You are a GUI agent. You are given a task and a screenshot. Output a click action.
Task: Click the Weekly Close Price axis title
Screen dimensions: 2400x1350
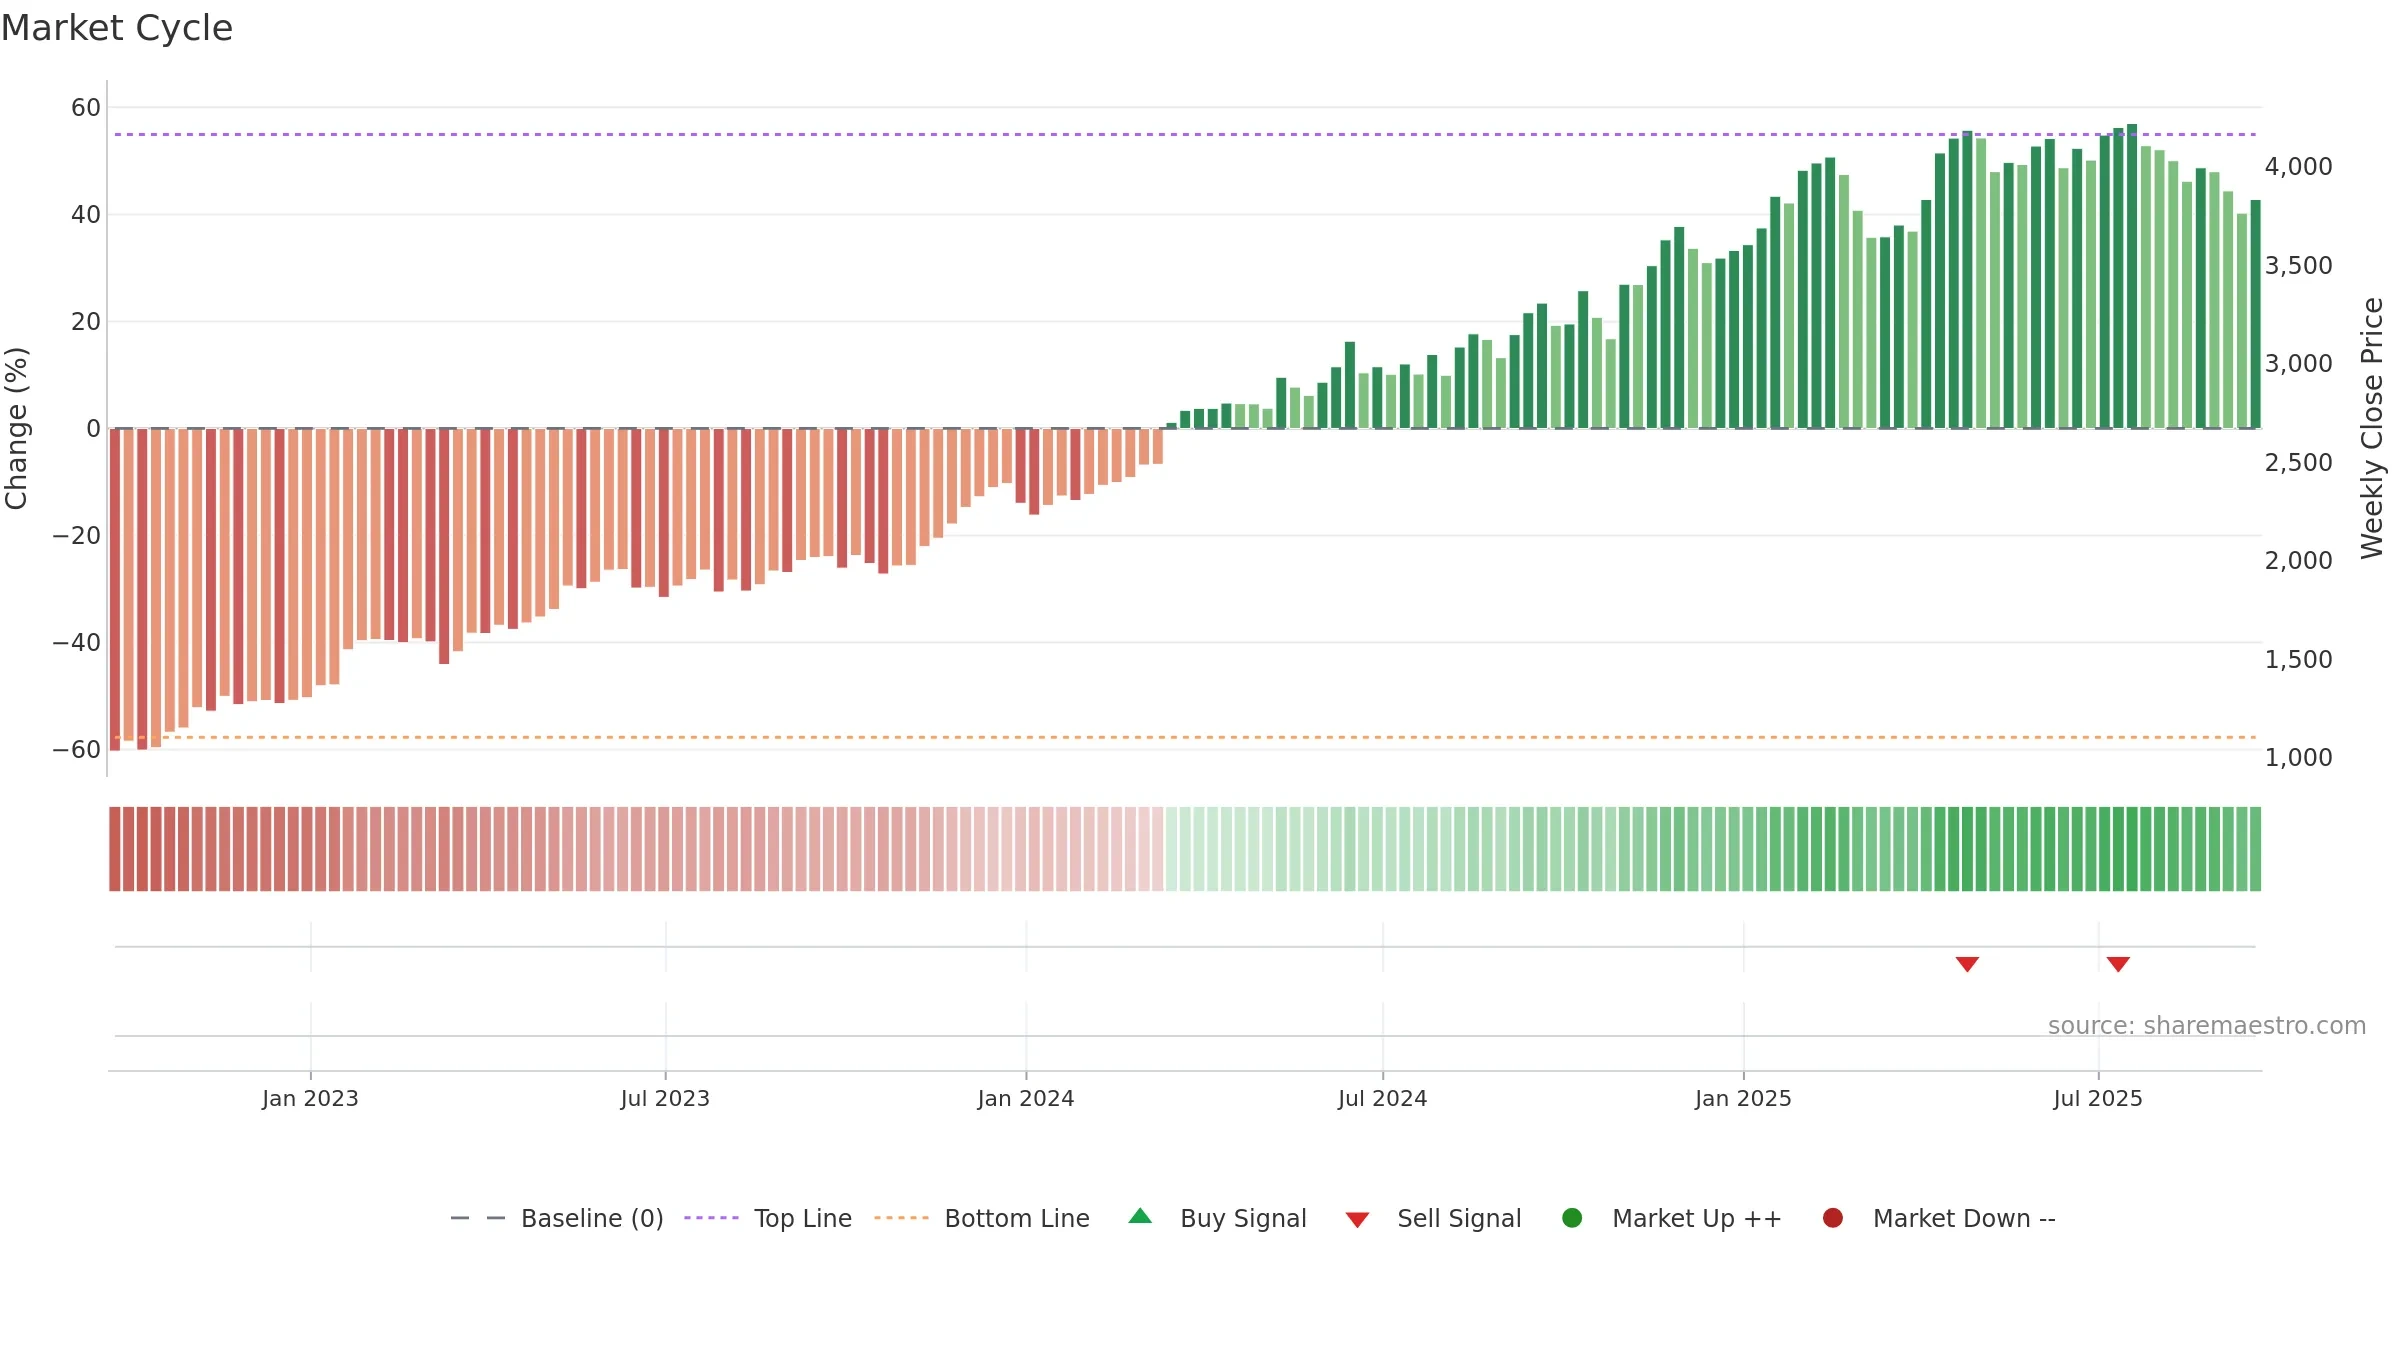pos(2372,428)
